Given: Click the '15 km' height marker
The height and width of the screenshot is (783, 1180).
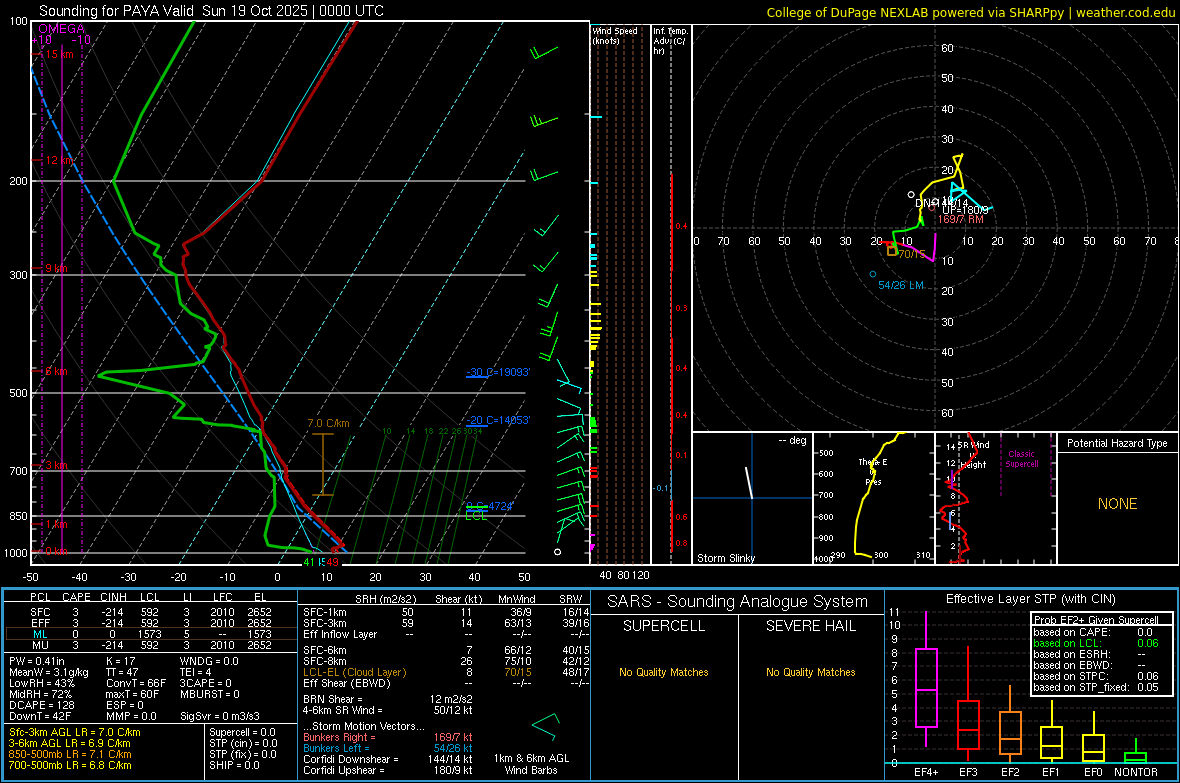Looking at the screenshot, I should (59, 54).
